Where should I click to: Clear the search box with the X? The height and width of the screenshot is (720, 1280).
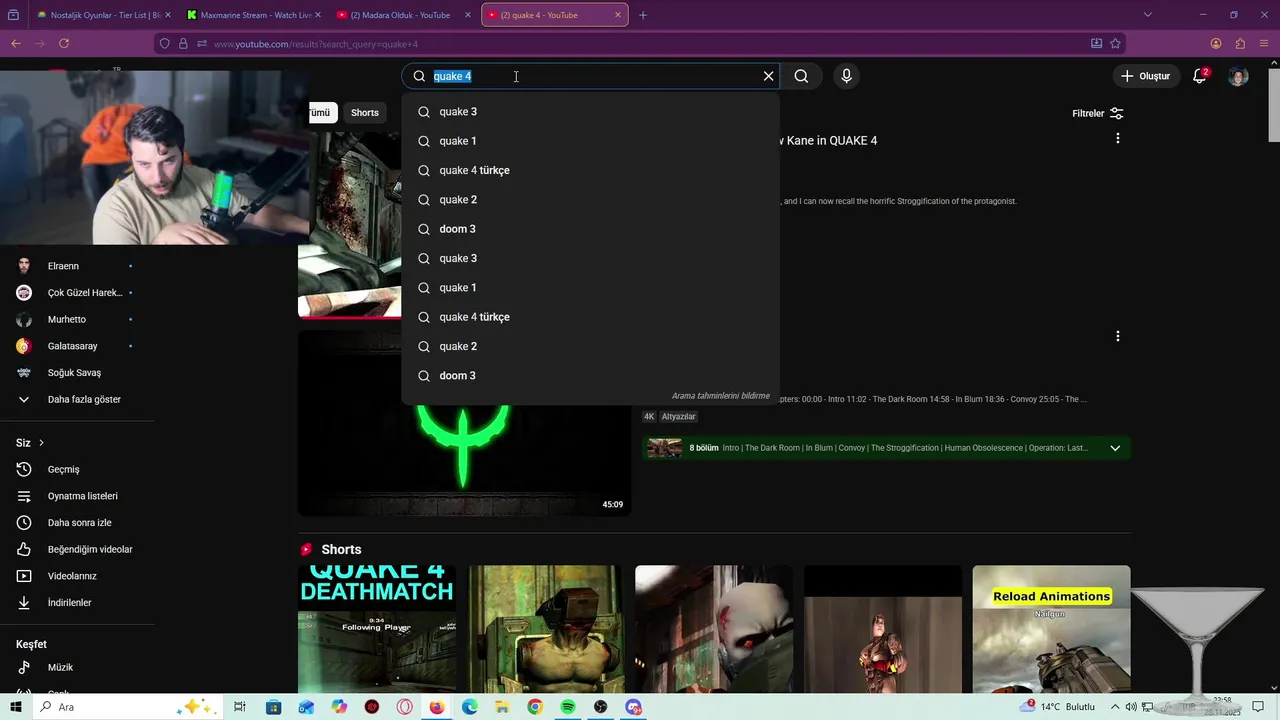point(768,76)
